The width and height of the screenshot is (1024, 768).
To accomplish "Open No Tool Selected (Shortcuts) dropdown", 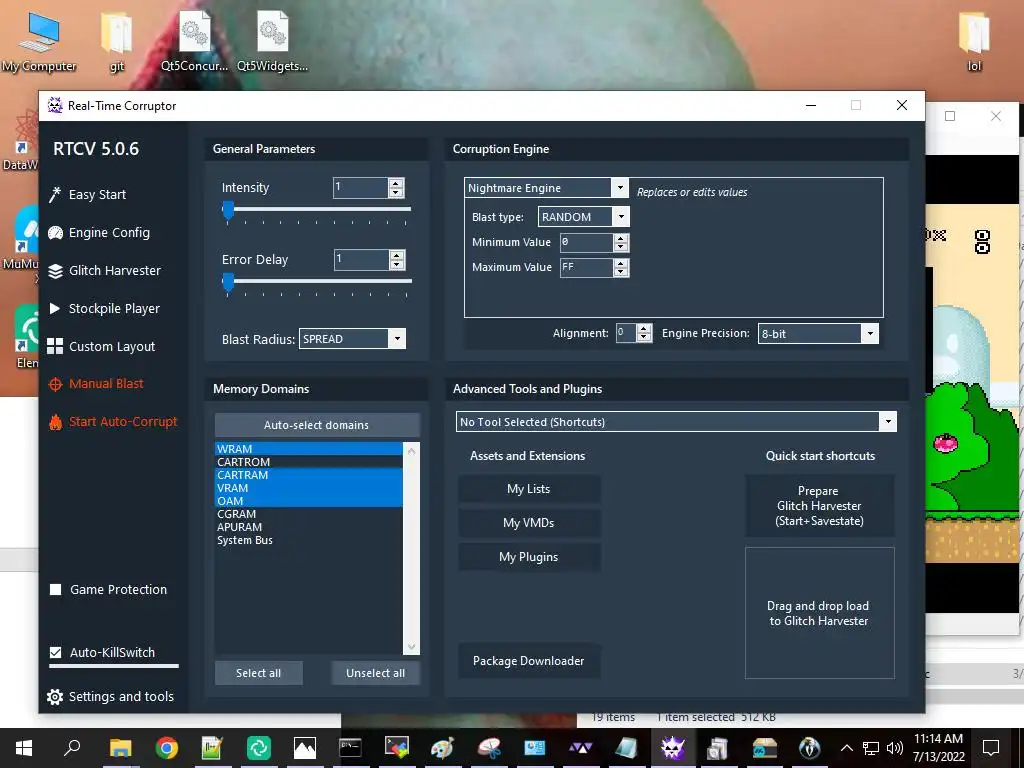I will click(x=888, y=422).
